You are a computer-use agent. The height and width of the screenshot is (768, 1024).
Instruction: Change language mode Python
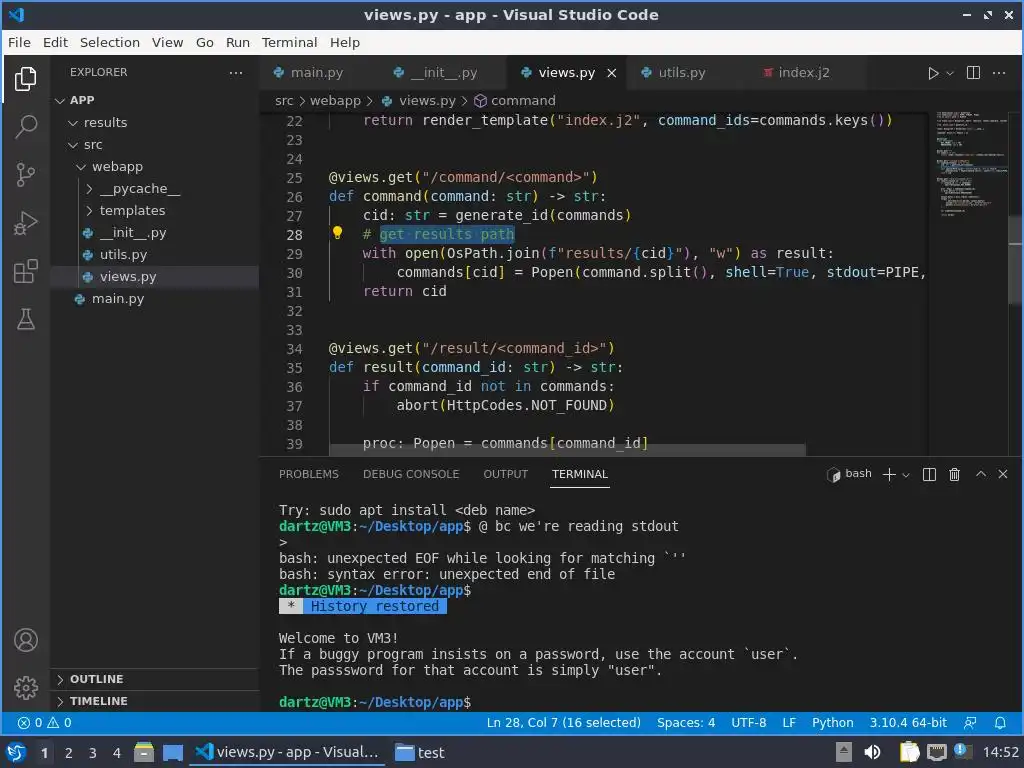(x=833, y=723)
